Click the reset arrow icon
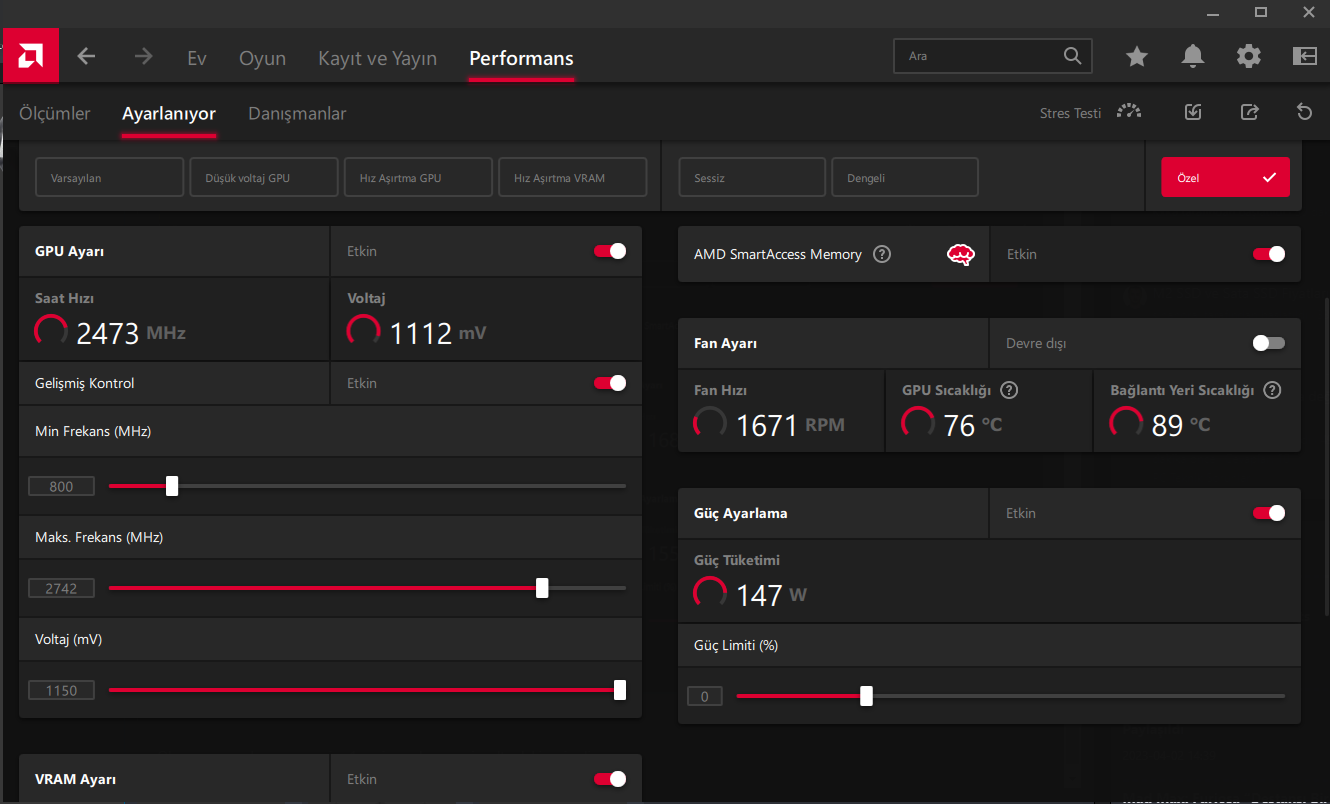 pos(1304,112)
